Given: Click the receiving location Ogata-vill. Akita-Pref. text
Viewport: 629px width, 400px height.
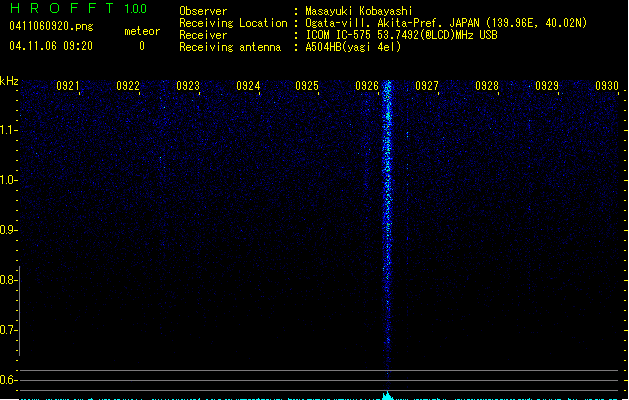Looking at the screenshot, I should point(446,23).
